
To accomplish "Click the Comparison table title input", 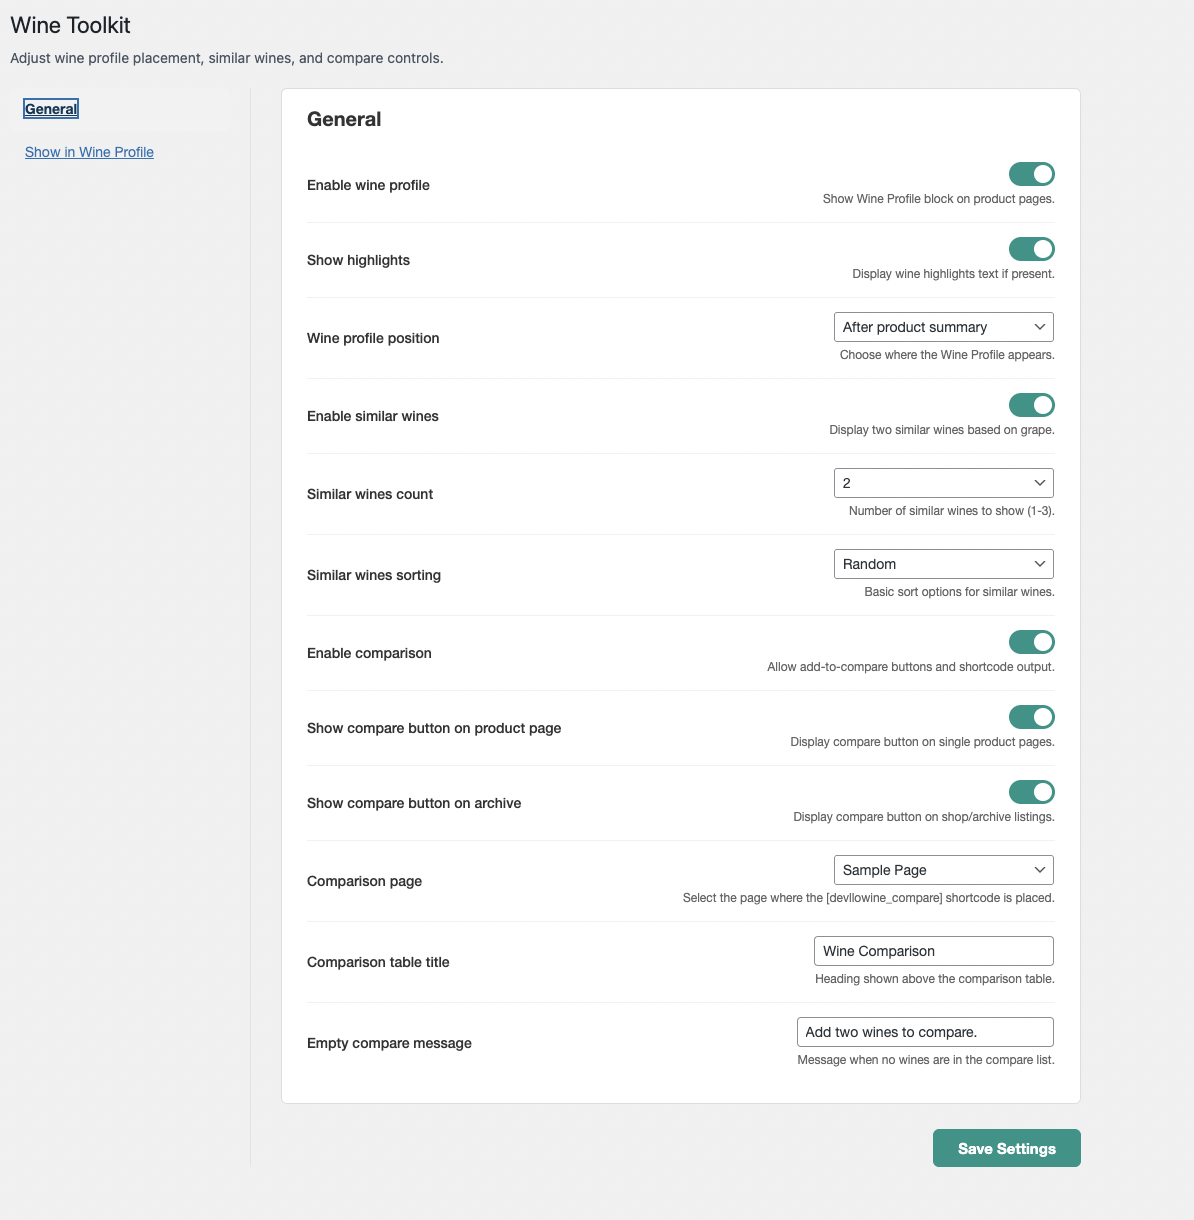I will pyautogui.click(x=933, y=950).
